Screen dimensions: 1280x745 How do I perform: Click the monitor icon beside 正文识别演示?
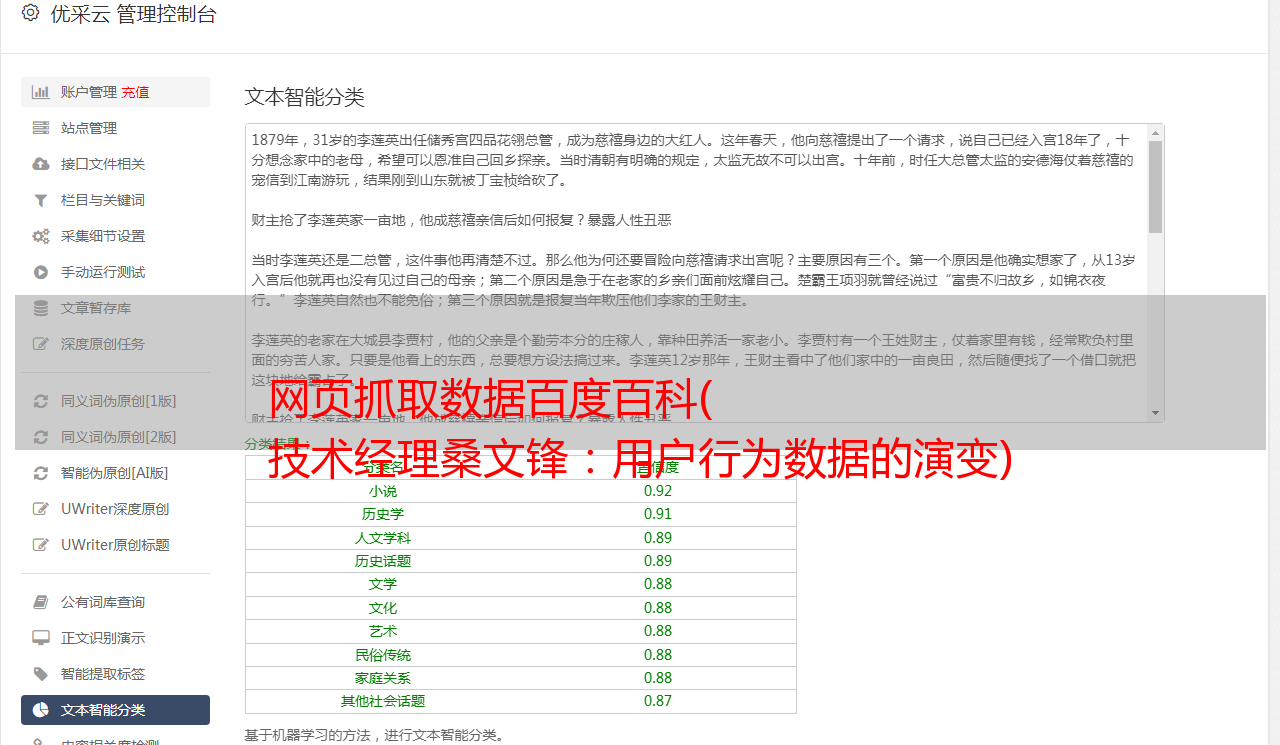coord(41,638)
